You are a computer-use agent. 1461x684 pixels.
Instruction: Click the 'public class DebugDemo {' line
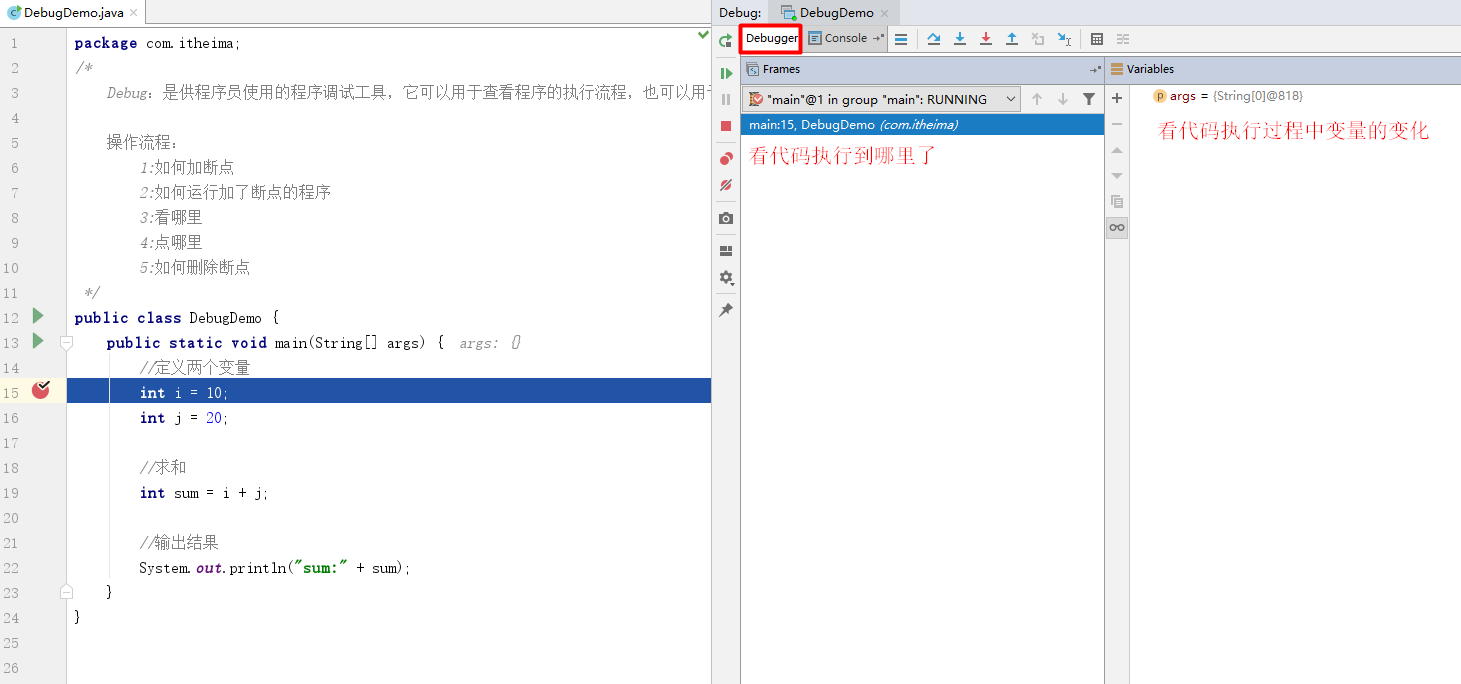(175, 318)
